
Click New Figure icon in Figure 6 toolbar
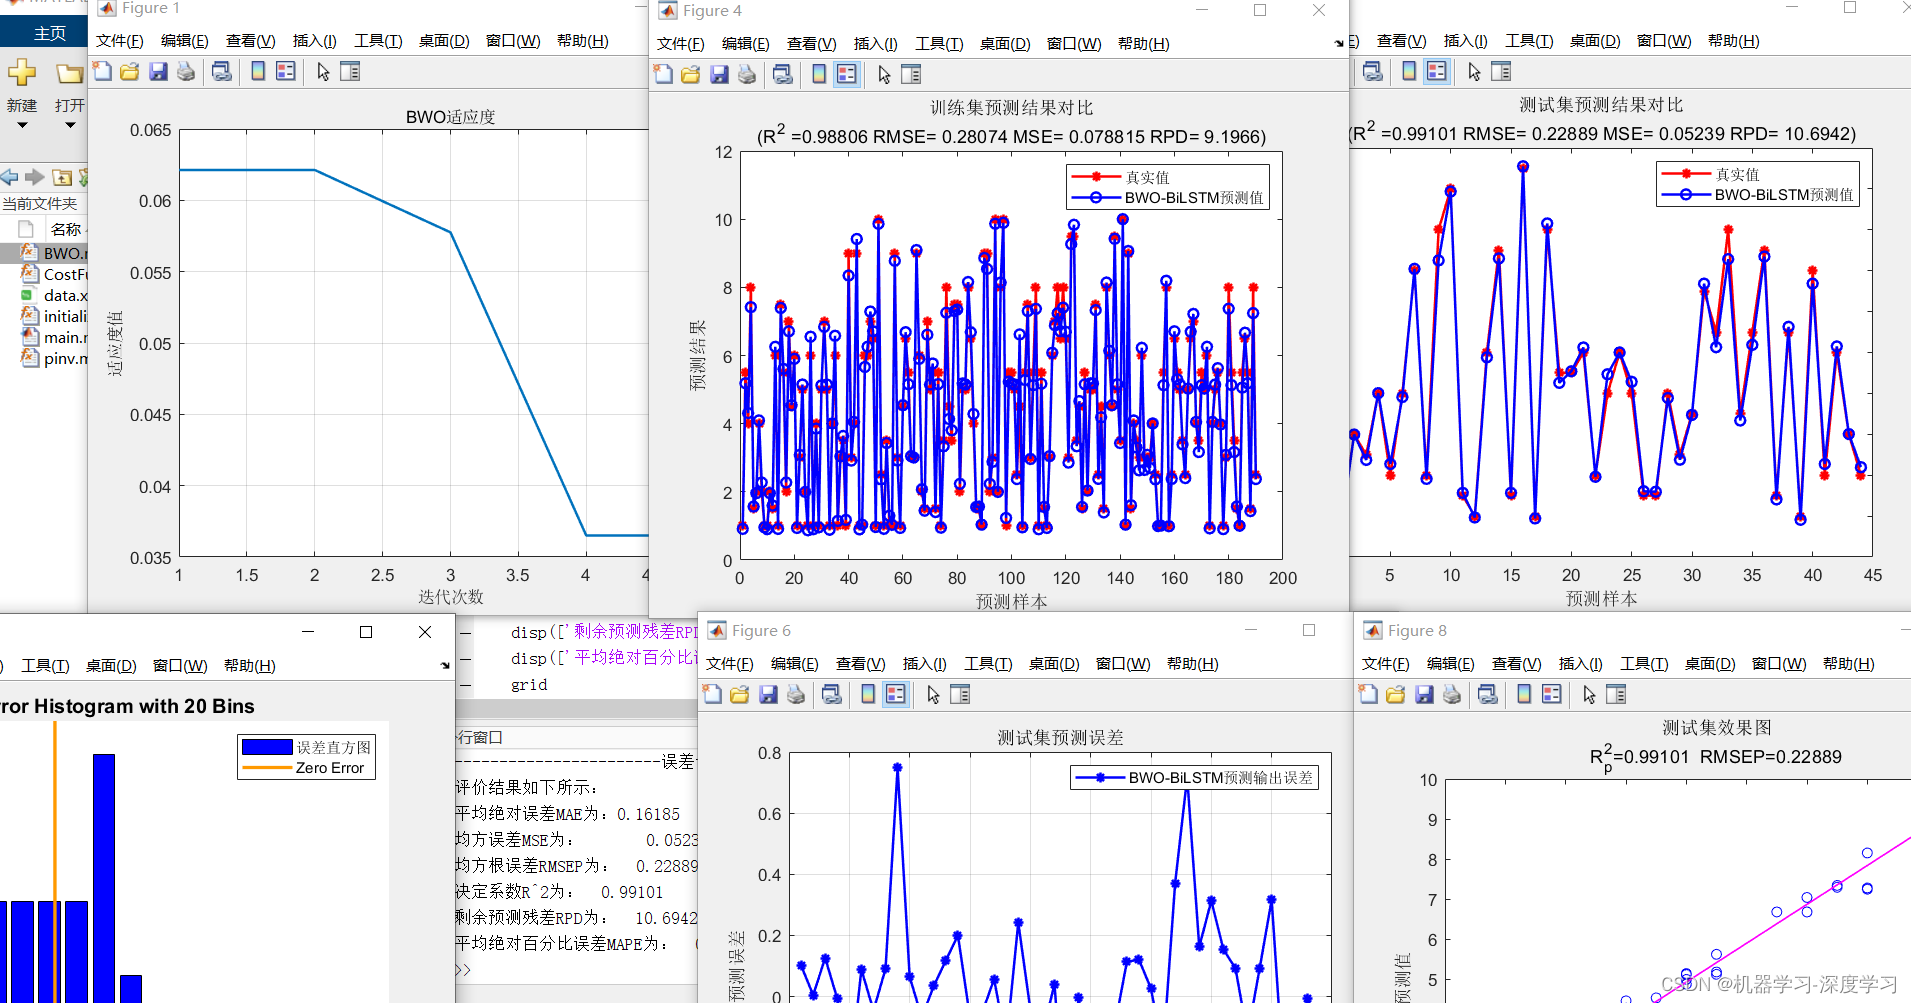712,694
